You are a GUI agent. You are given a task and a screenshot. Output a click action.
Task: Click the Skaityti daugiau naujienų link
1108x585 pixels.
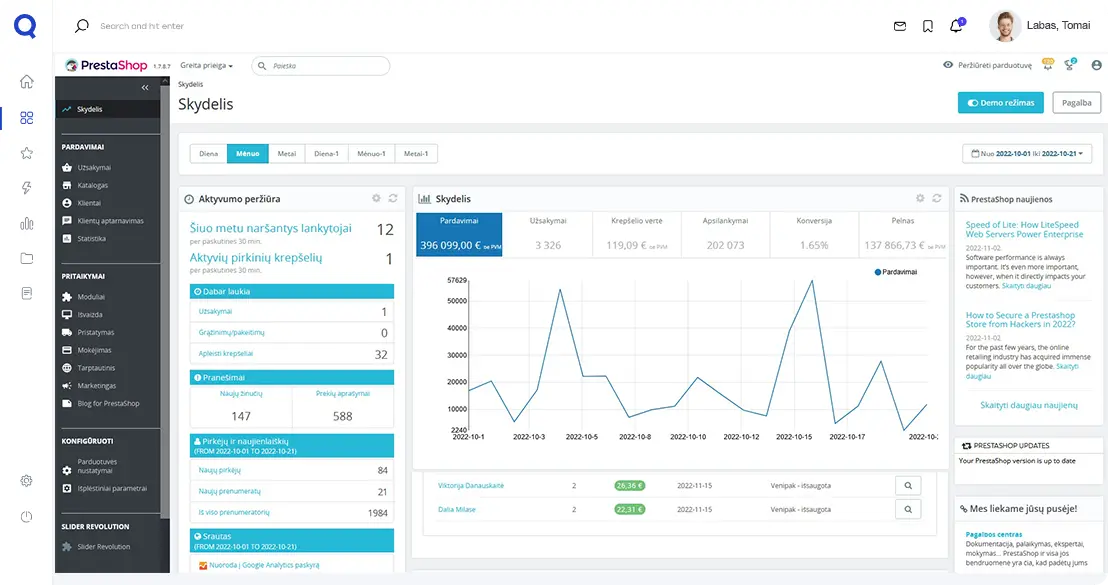click(1029, 405)
